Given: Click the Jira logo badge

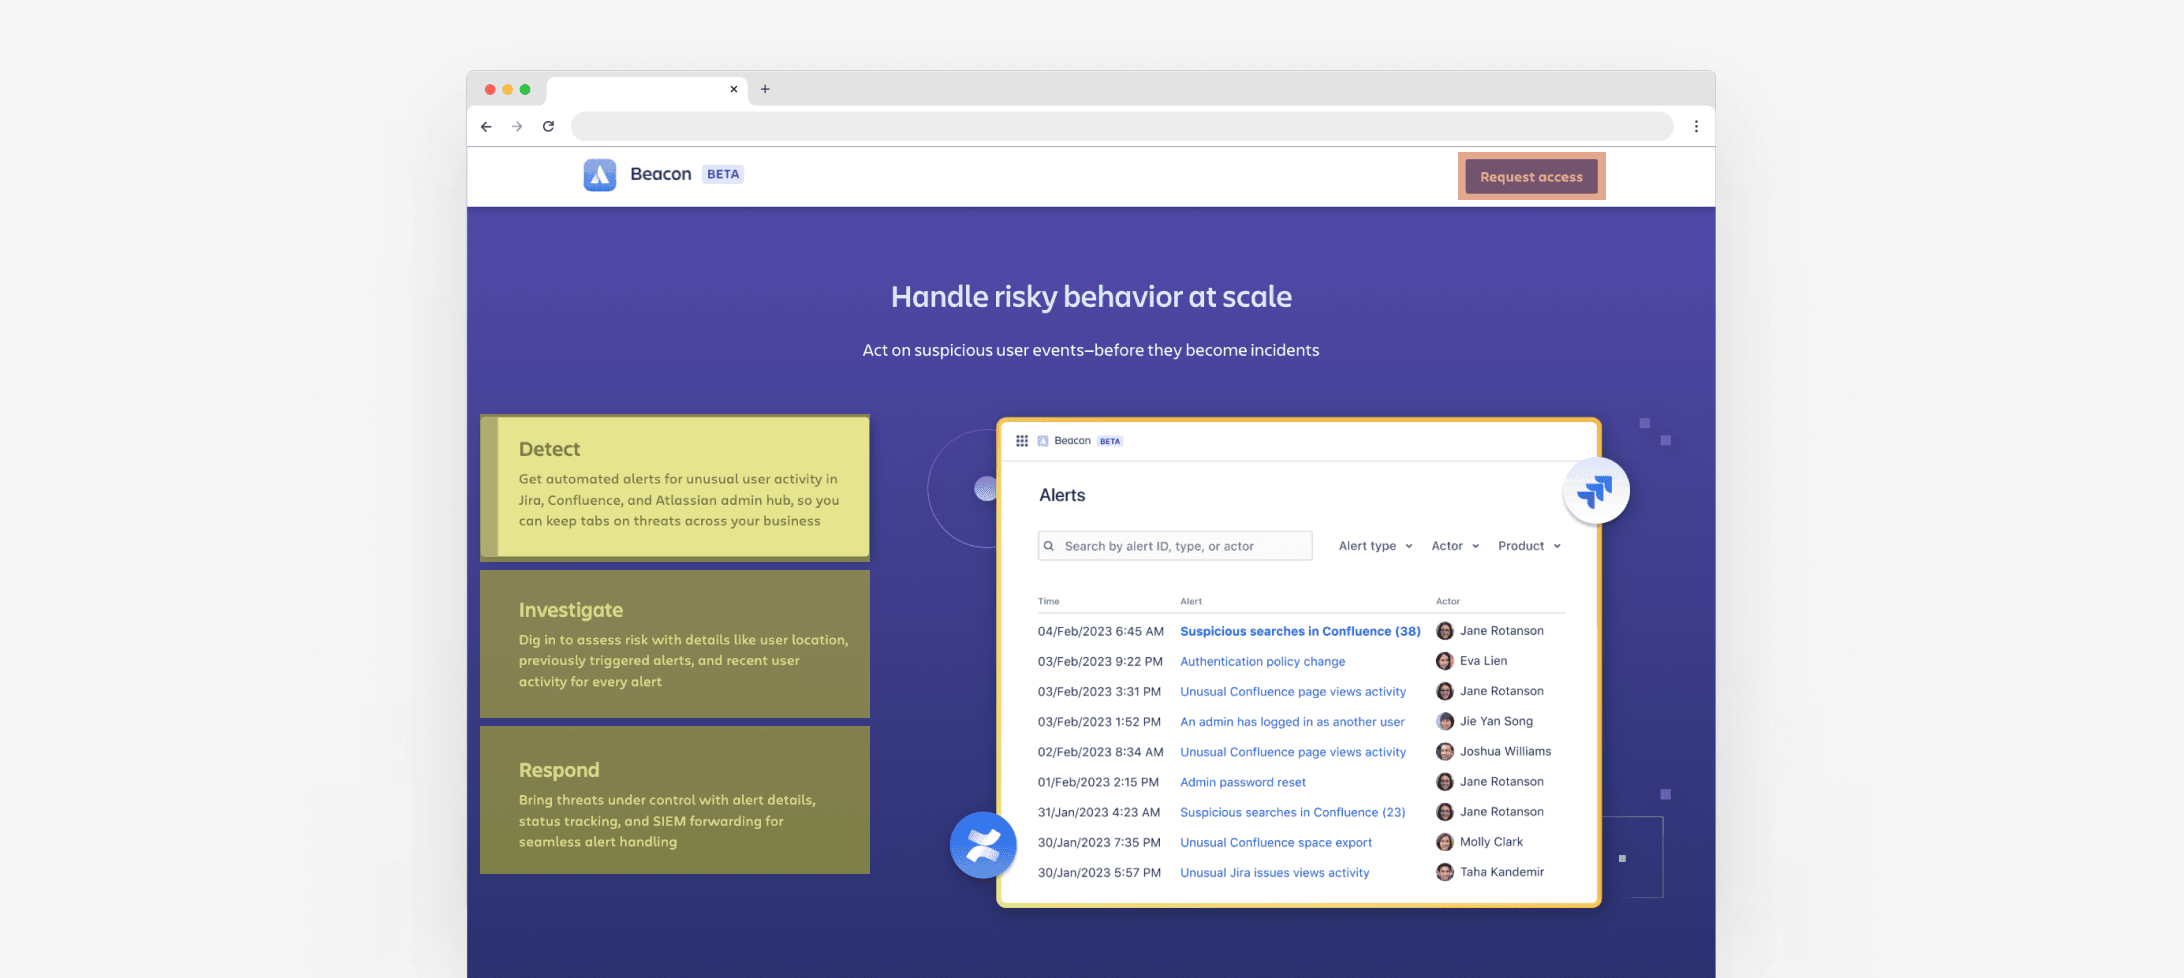Looking at the screenshot, I should pyautogui.click(x=1596, y=491).
